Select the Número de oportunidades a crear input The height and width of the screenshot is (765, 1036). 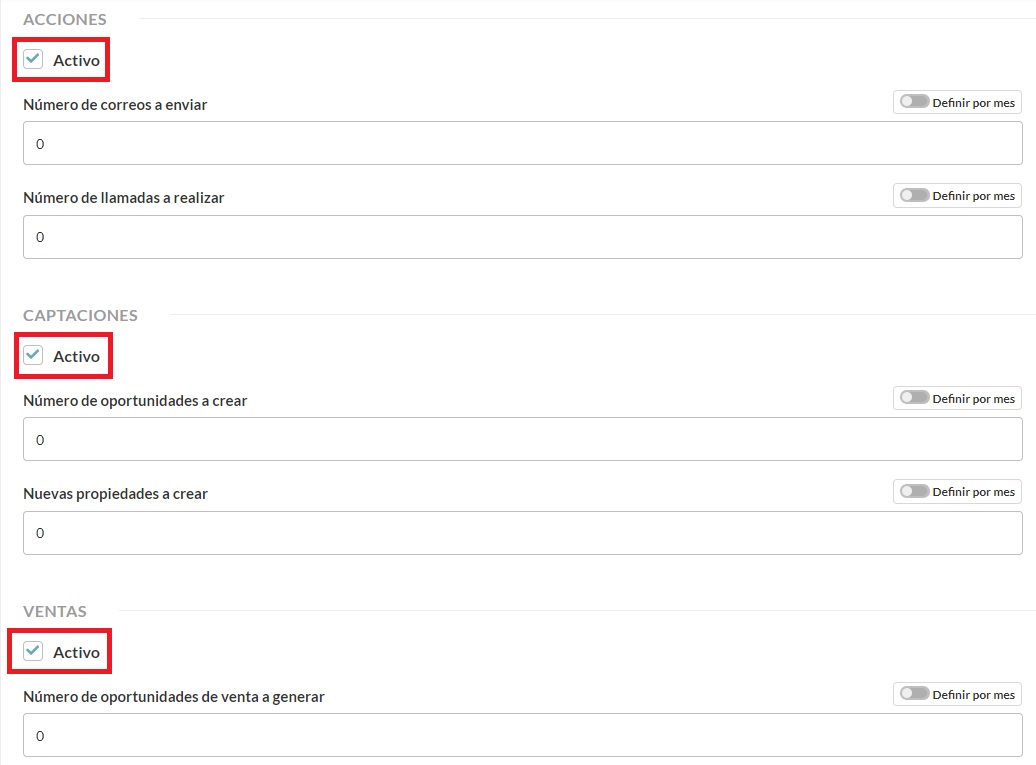click(x=522, y=439)
